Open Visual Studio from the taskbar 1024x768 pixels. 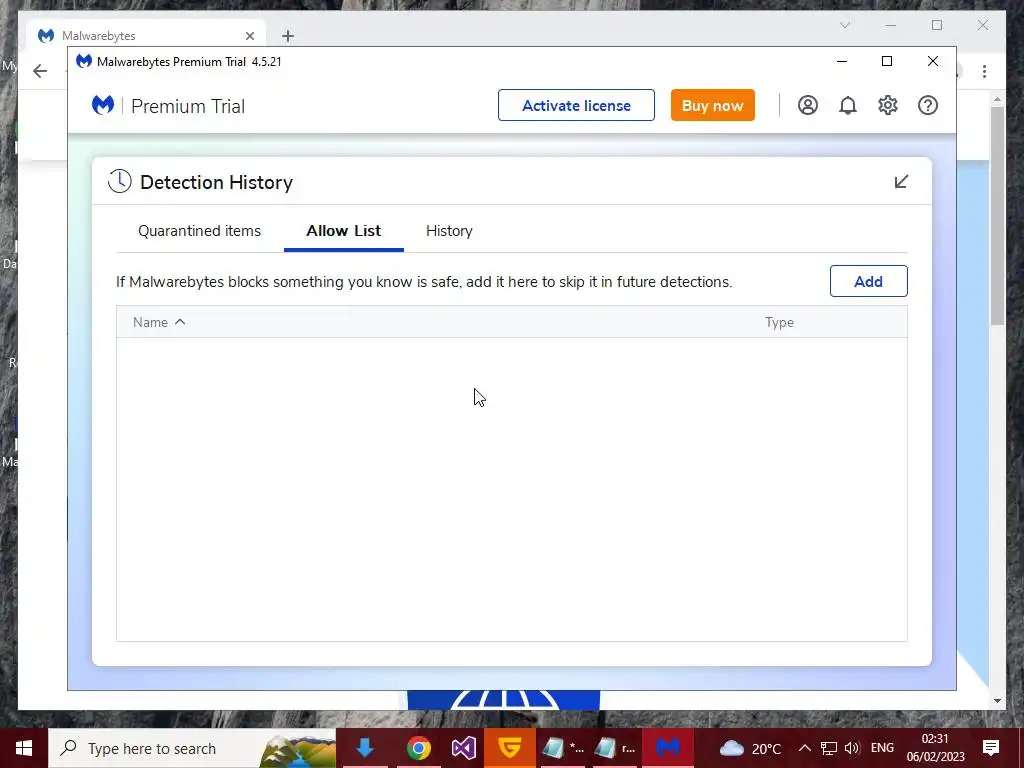(x=464, y=748)
